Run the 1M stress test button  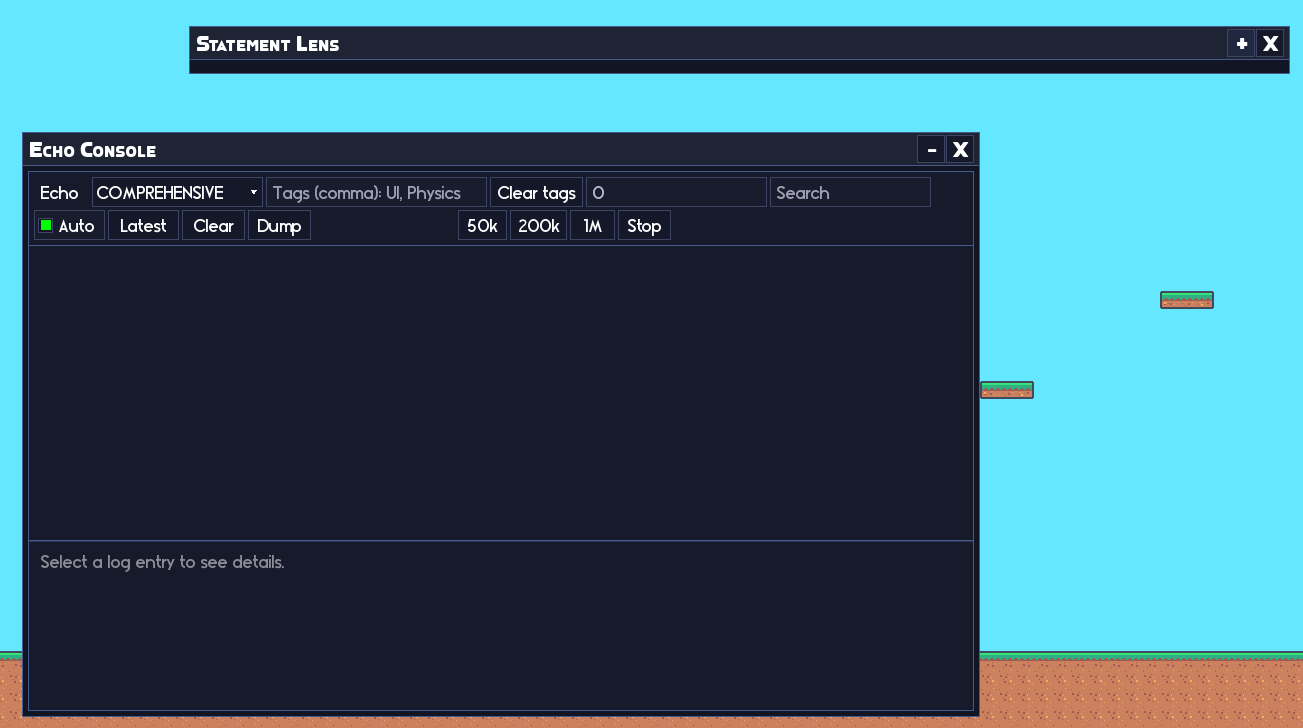(592, 225)
